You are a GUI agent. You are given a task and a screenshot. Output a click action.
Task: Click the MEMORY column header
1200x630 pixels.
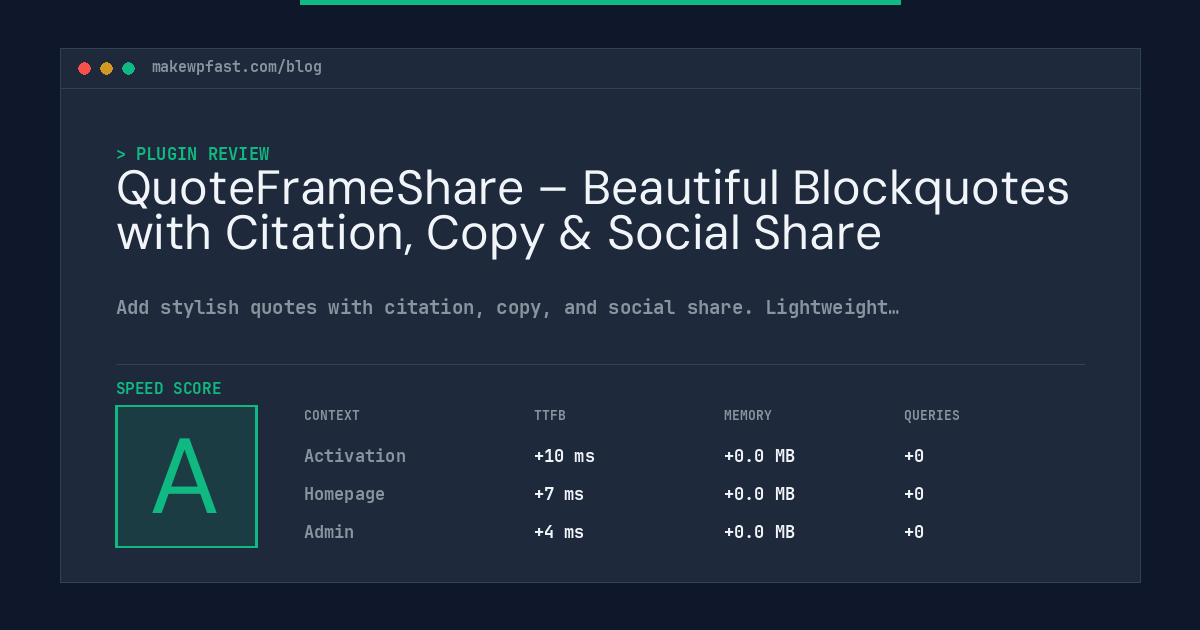click(x=748, y=416)
